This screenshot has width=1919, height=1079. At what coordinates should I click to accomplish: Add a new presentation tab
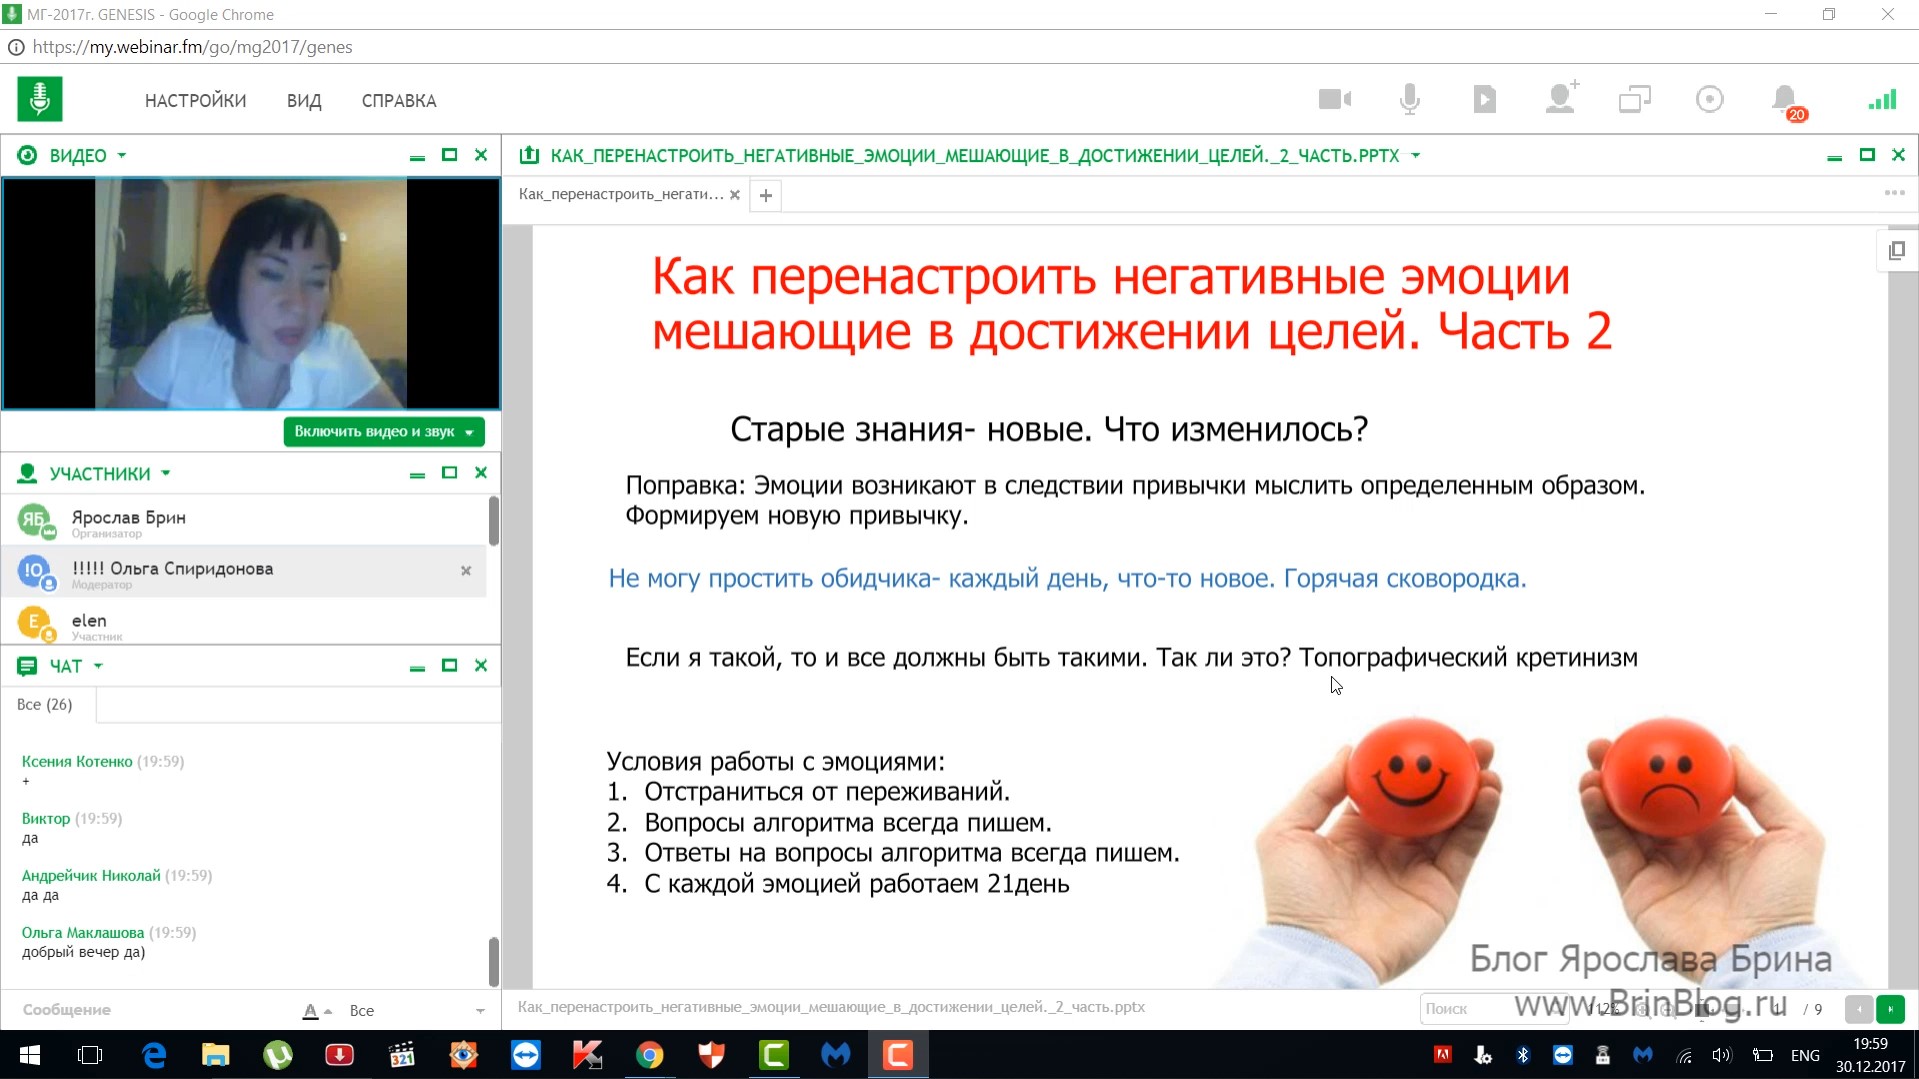[766, 196]
